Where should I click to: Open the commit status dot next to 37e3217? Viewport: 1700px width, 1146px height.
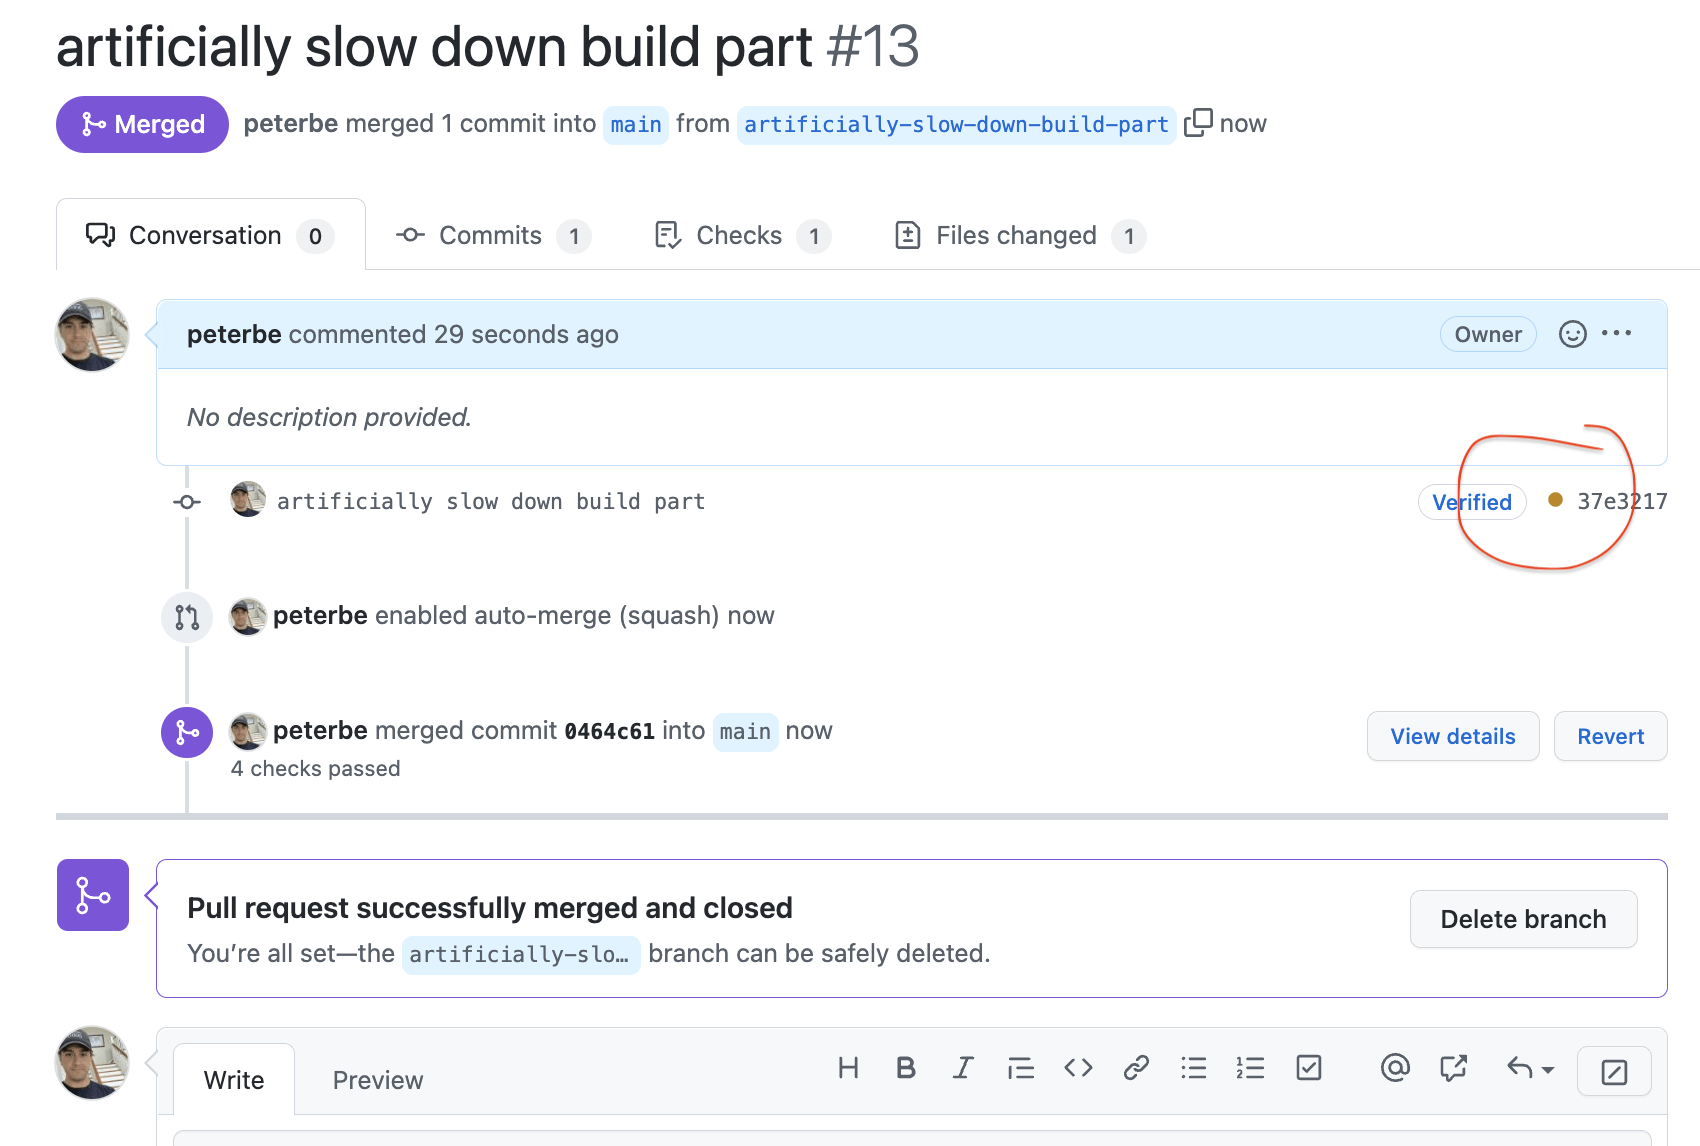pos(1555,500)
